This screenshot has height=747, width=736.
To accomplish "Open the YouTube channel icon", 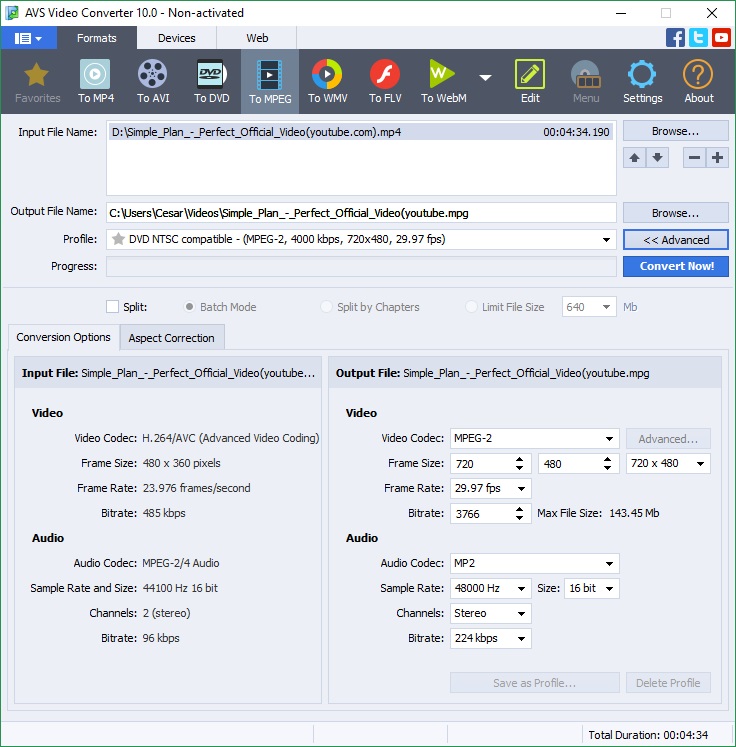I will click(721, 38).
